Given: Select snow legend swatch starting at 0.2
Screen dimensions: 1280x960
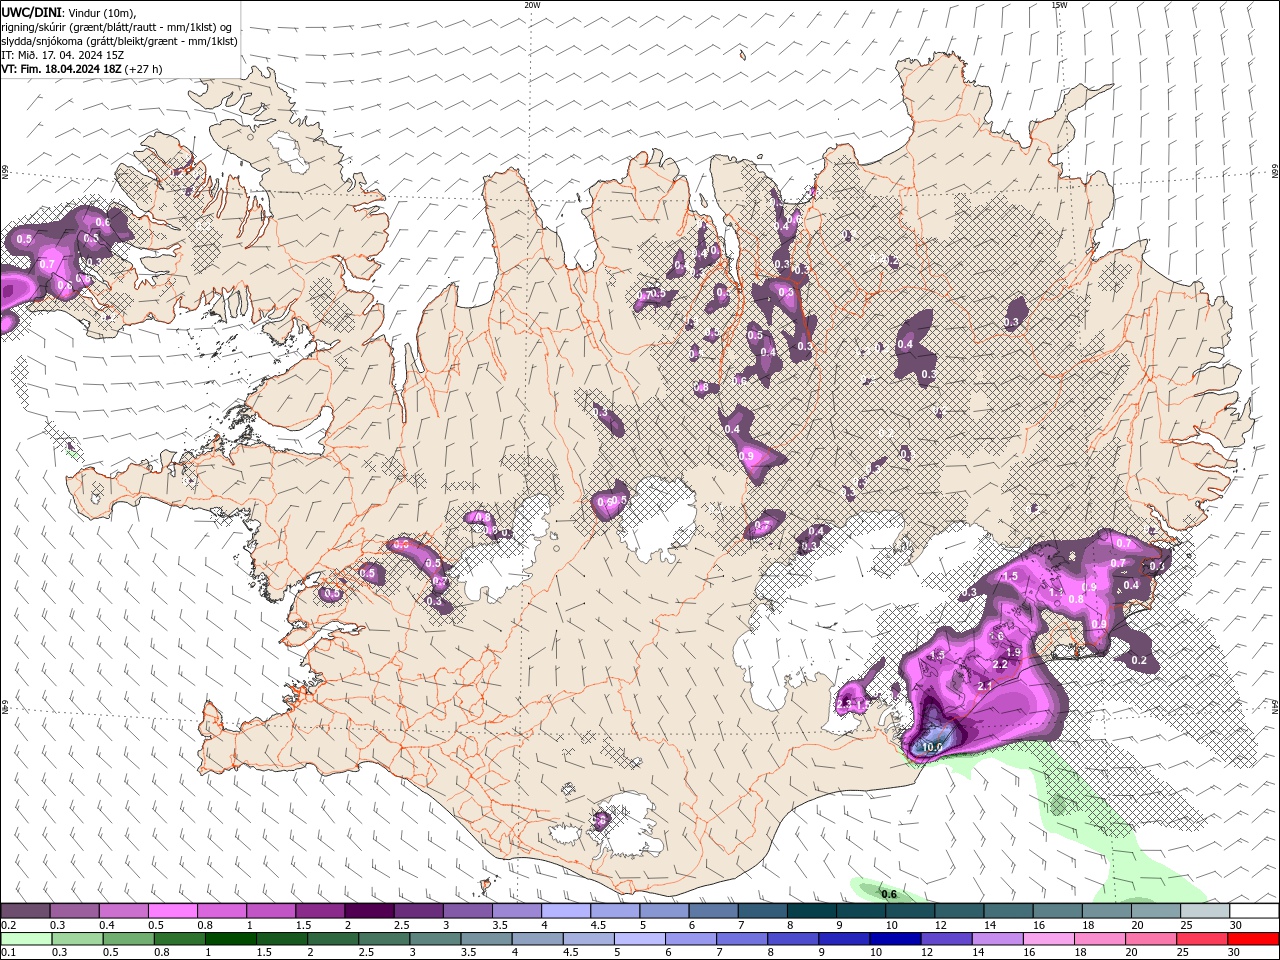Looking at the screenshot, I should pyautogui.click(x=25, y=911).
